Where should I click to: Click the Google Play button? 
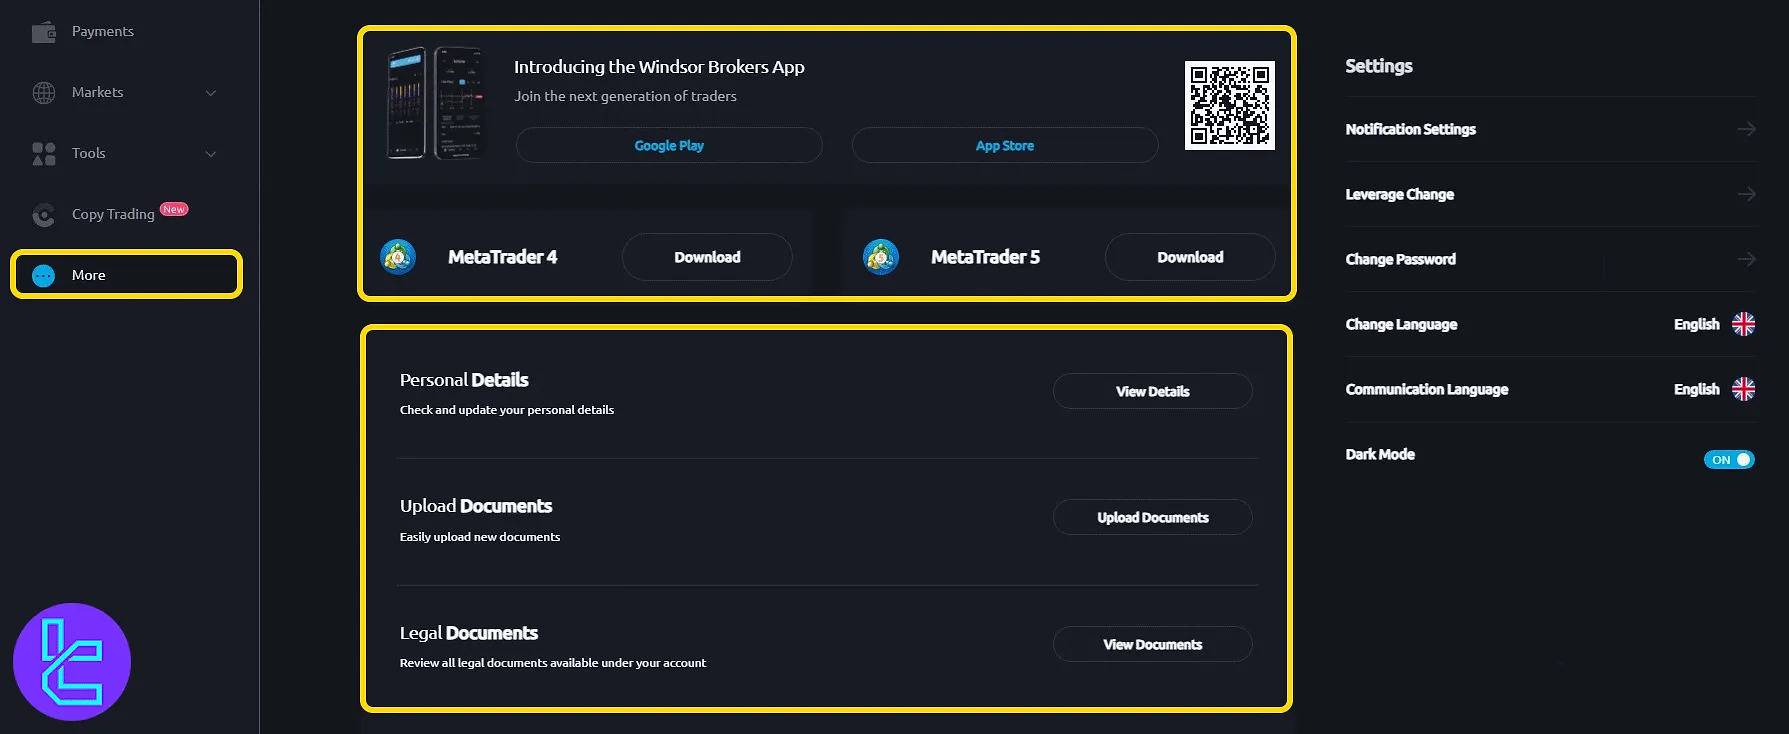(x=669, y=145)
